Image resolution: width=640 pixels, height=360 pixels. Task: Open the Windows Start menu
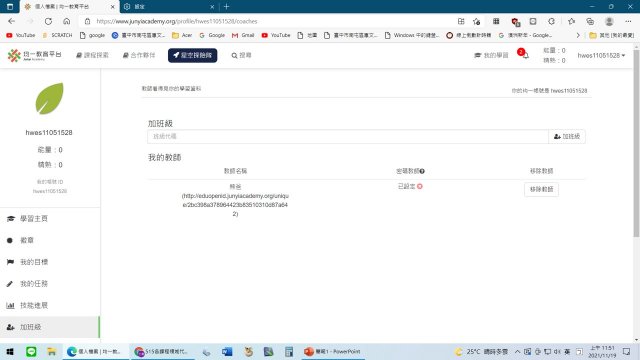pyautogui.click(x=10, y=351)
